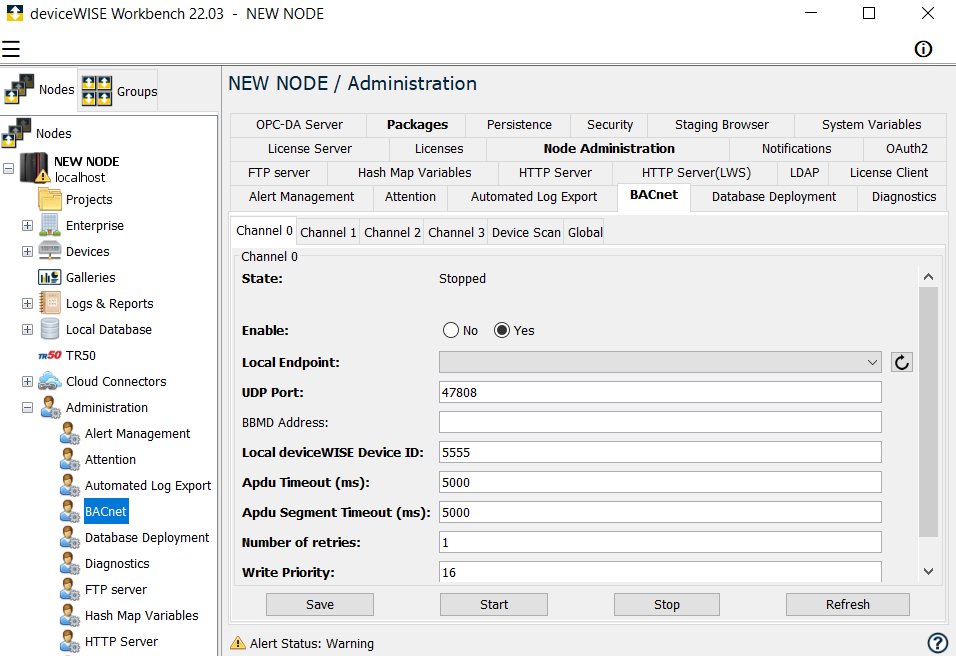Expand the Logs & Reports node
The height and width of the screenshot is (656, 956).
(27, 303)
